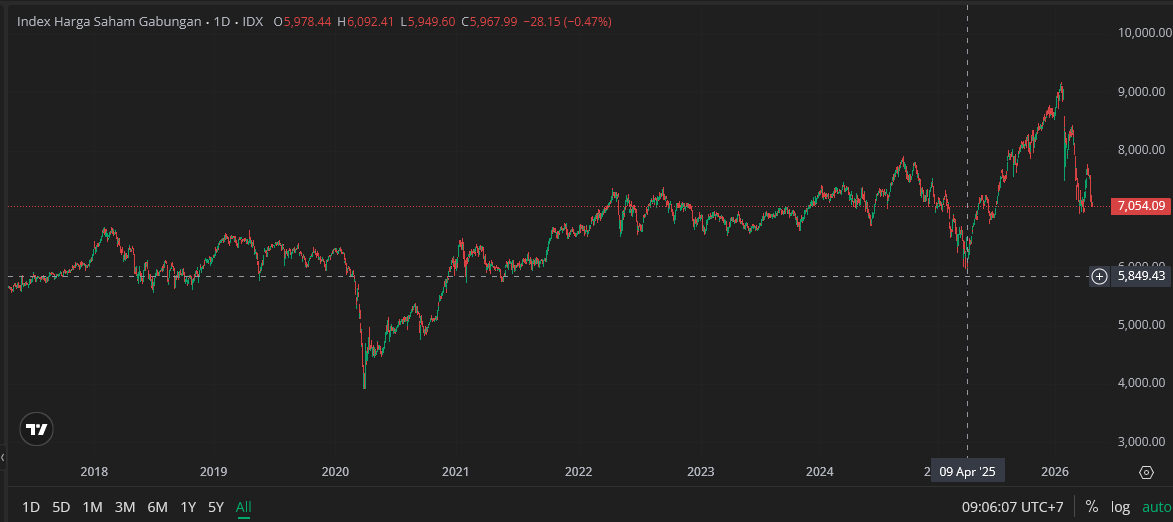Image resolution: width=1173 pixels, height=522 pixels.
Task: Select the 3M time range
Action: 125,507
